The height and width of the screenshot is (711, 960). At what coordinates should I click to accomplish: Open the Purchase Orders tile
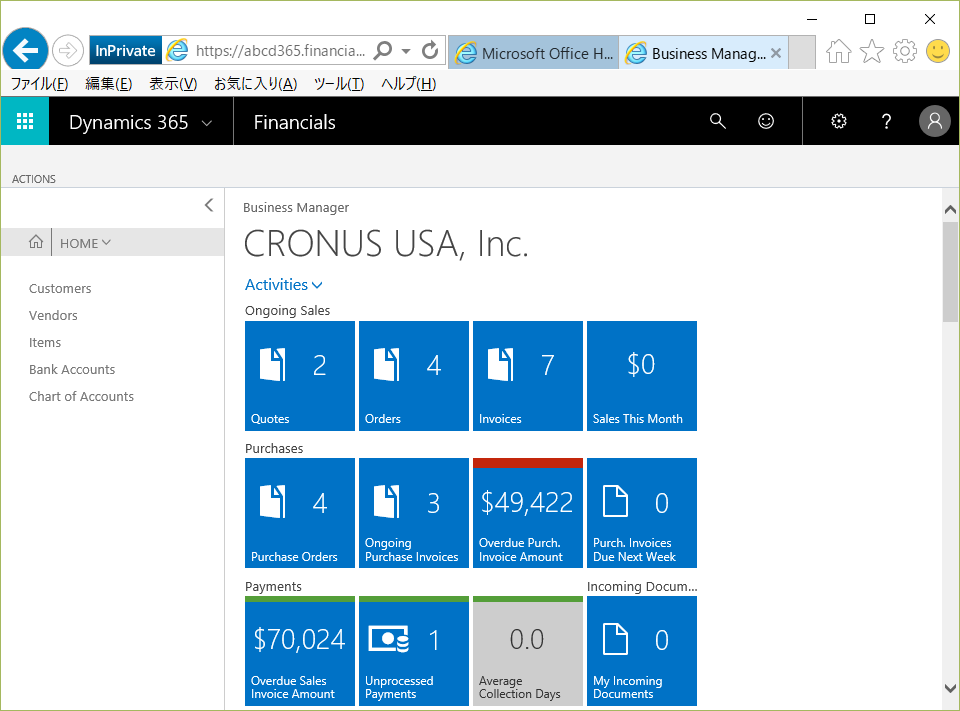300,513
